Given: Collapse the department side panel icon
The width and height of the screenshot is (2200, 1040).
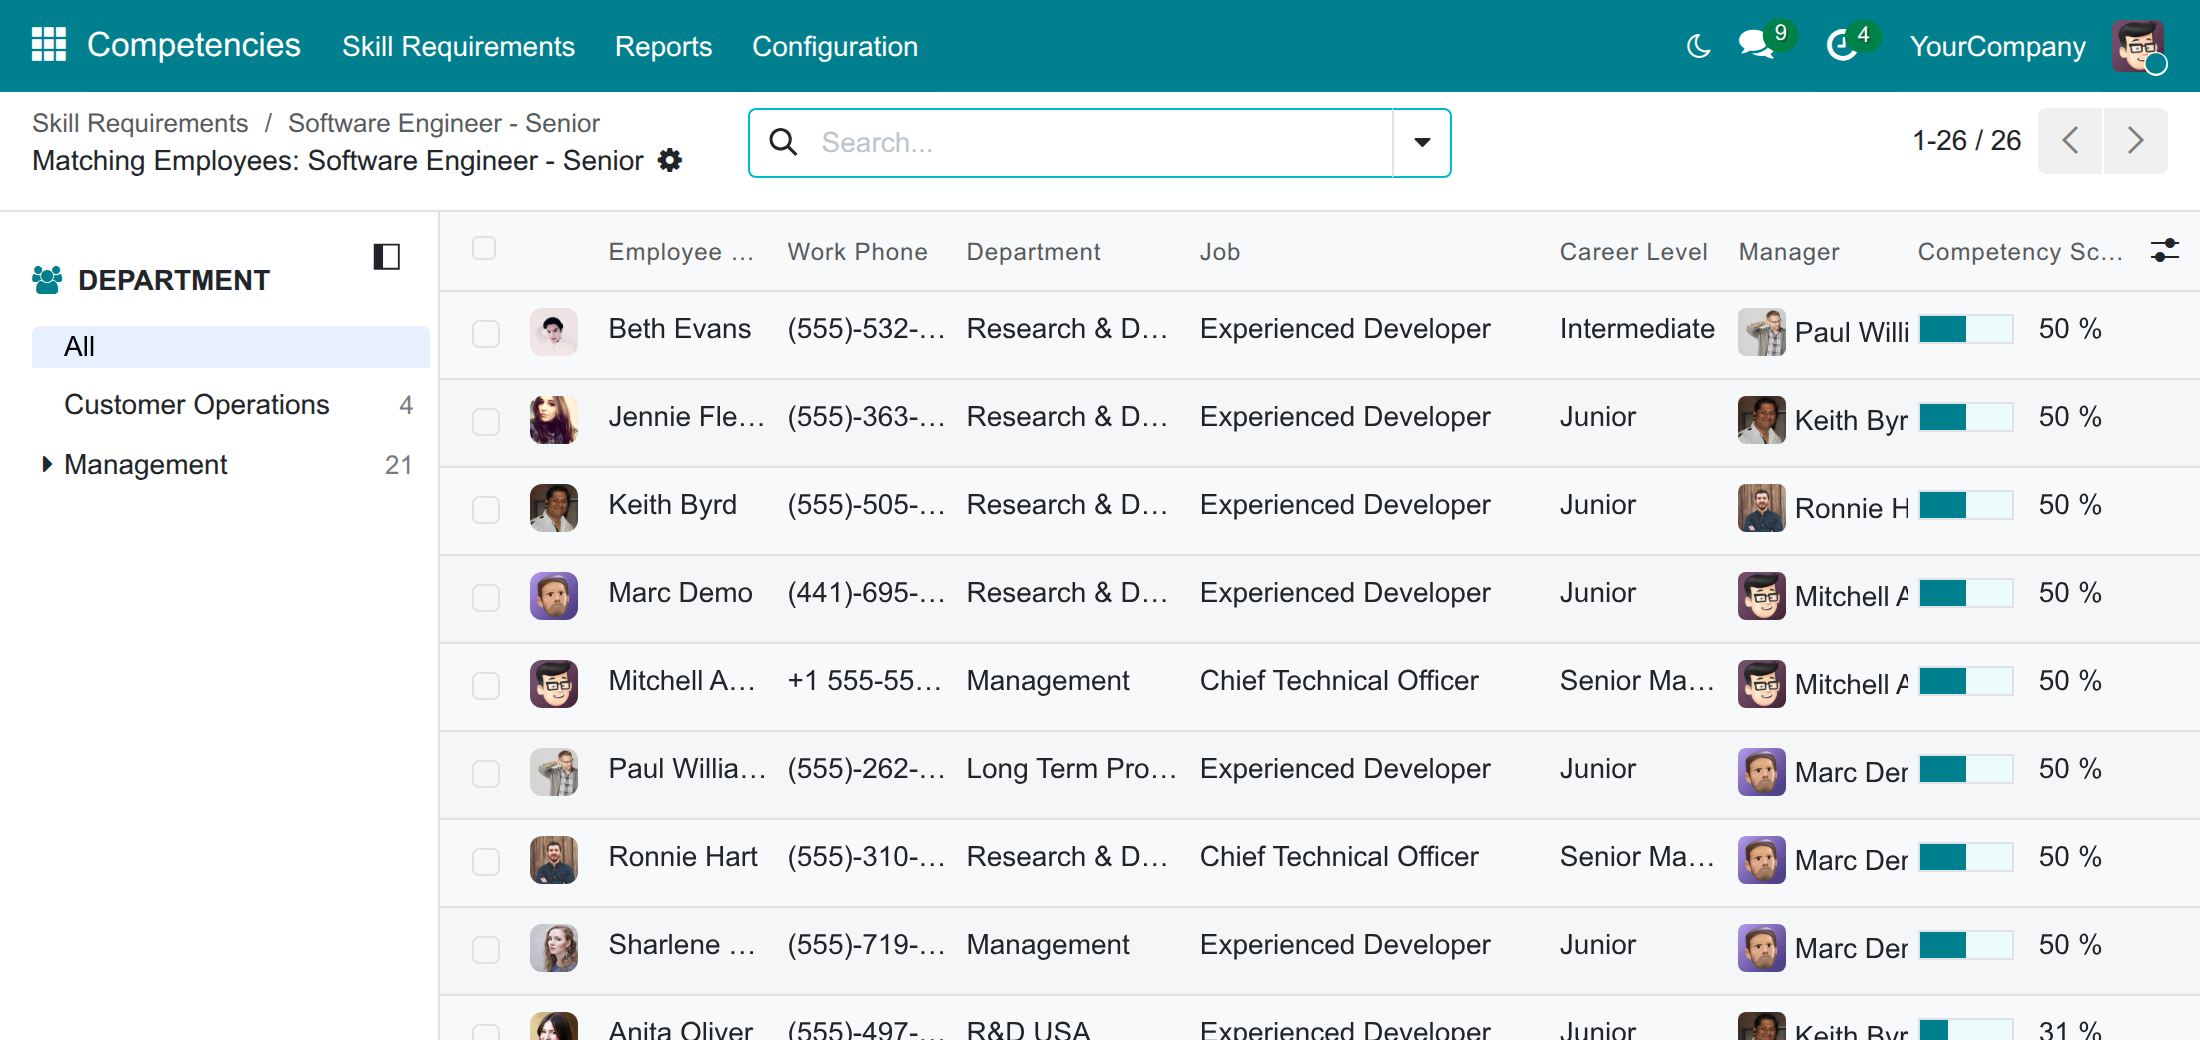Looking at the screenshot, I should (387, 257).
